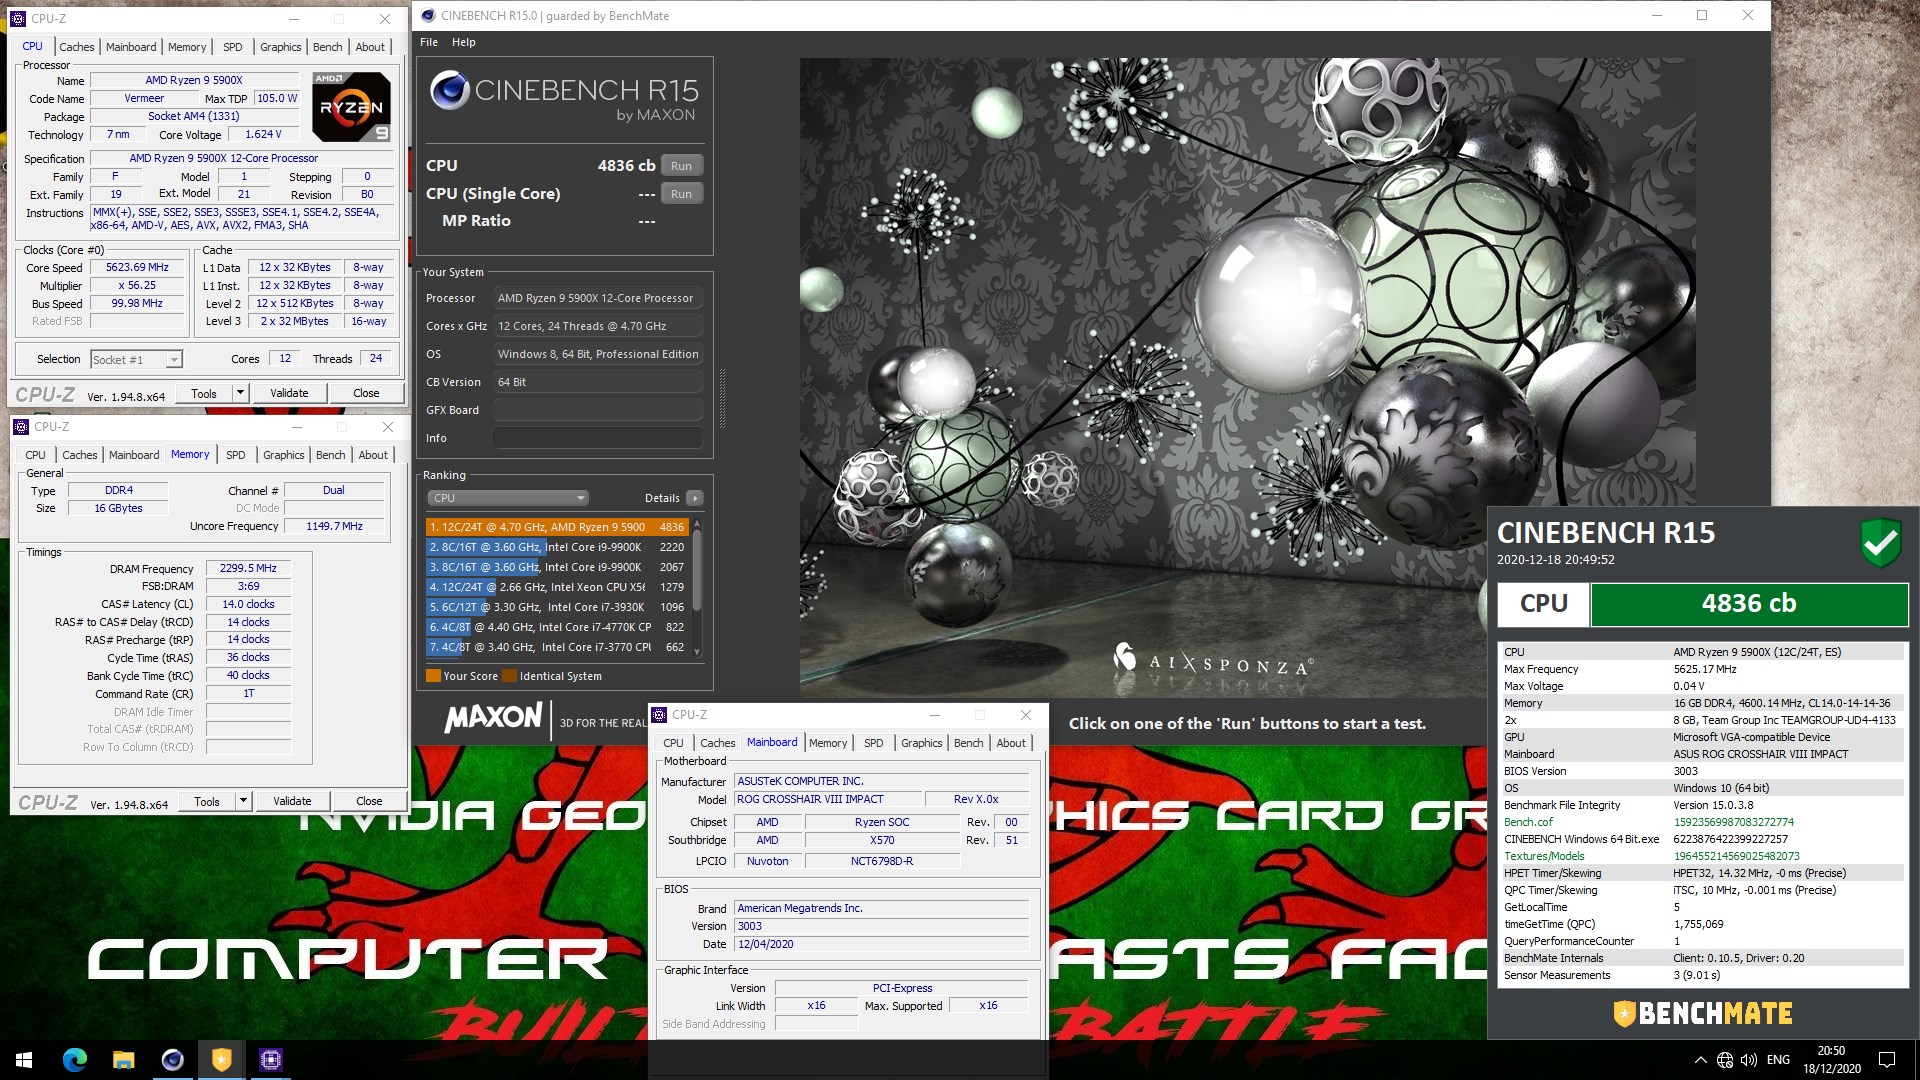Click the Your Score orange legend swatch
Screen dimensions: 1920x1080
(433, 676)
